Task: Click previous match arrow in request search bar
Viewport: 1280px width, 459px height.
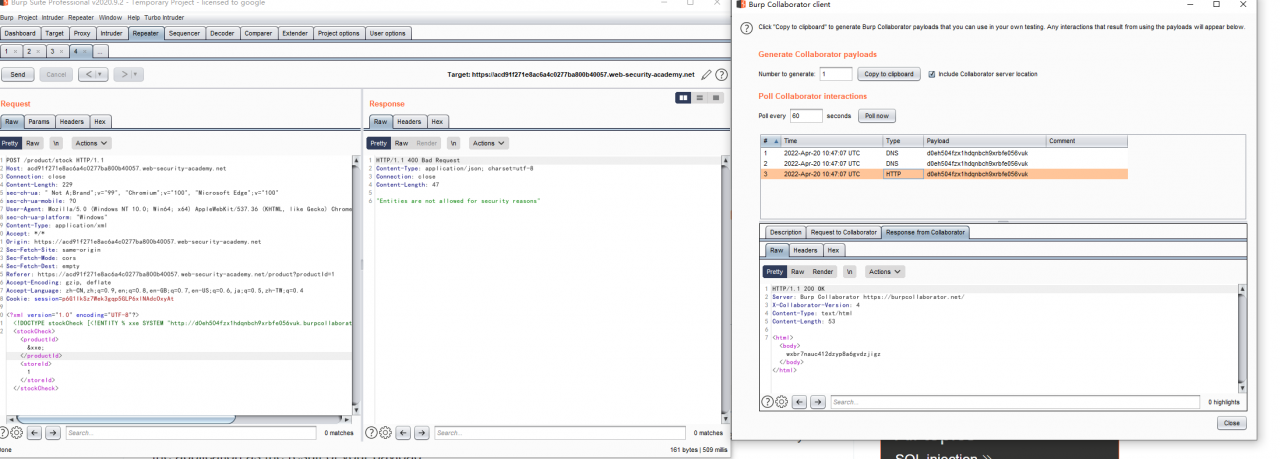Action: point(34,433)
